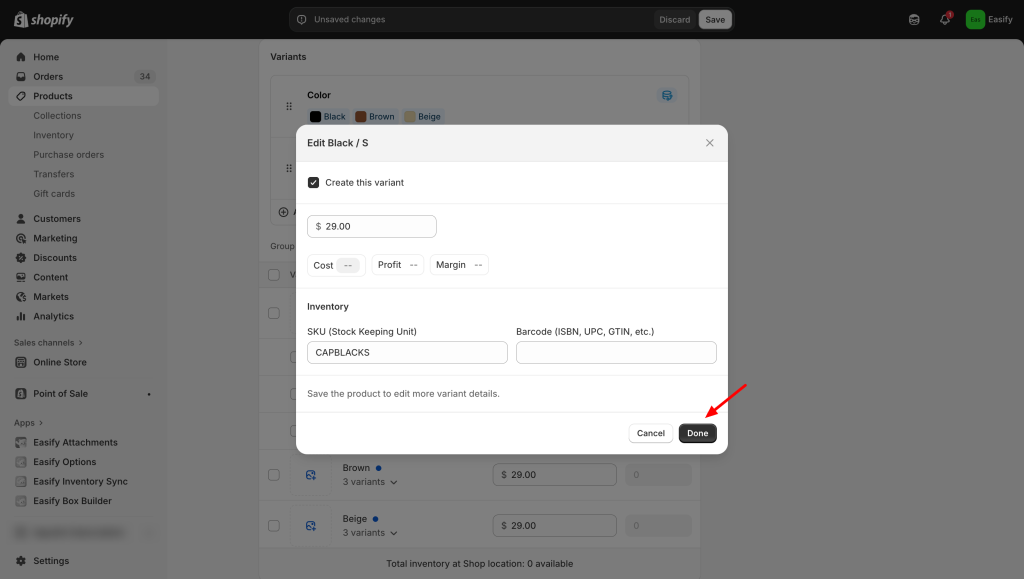Click the Cancel button in dialog
The width and height of the screenshot is (1024, 579).
pos(650,433)
